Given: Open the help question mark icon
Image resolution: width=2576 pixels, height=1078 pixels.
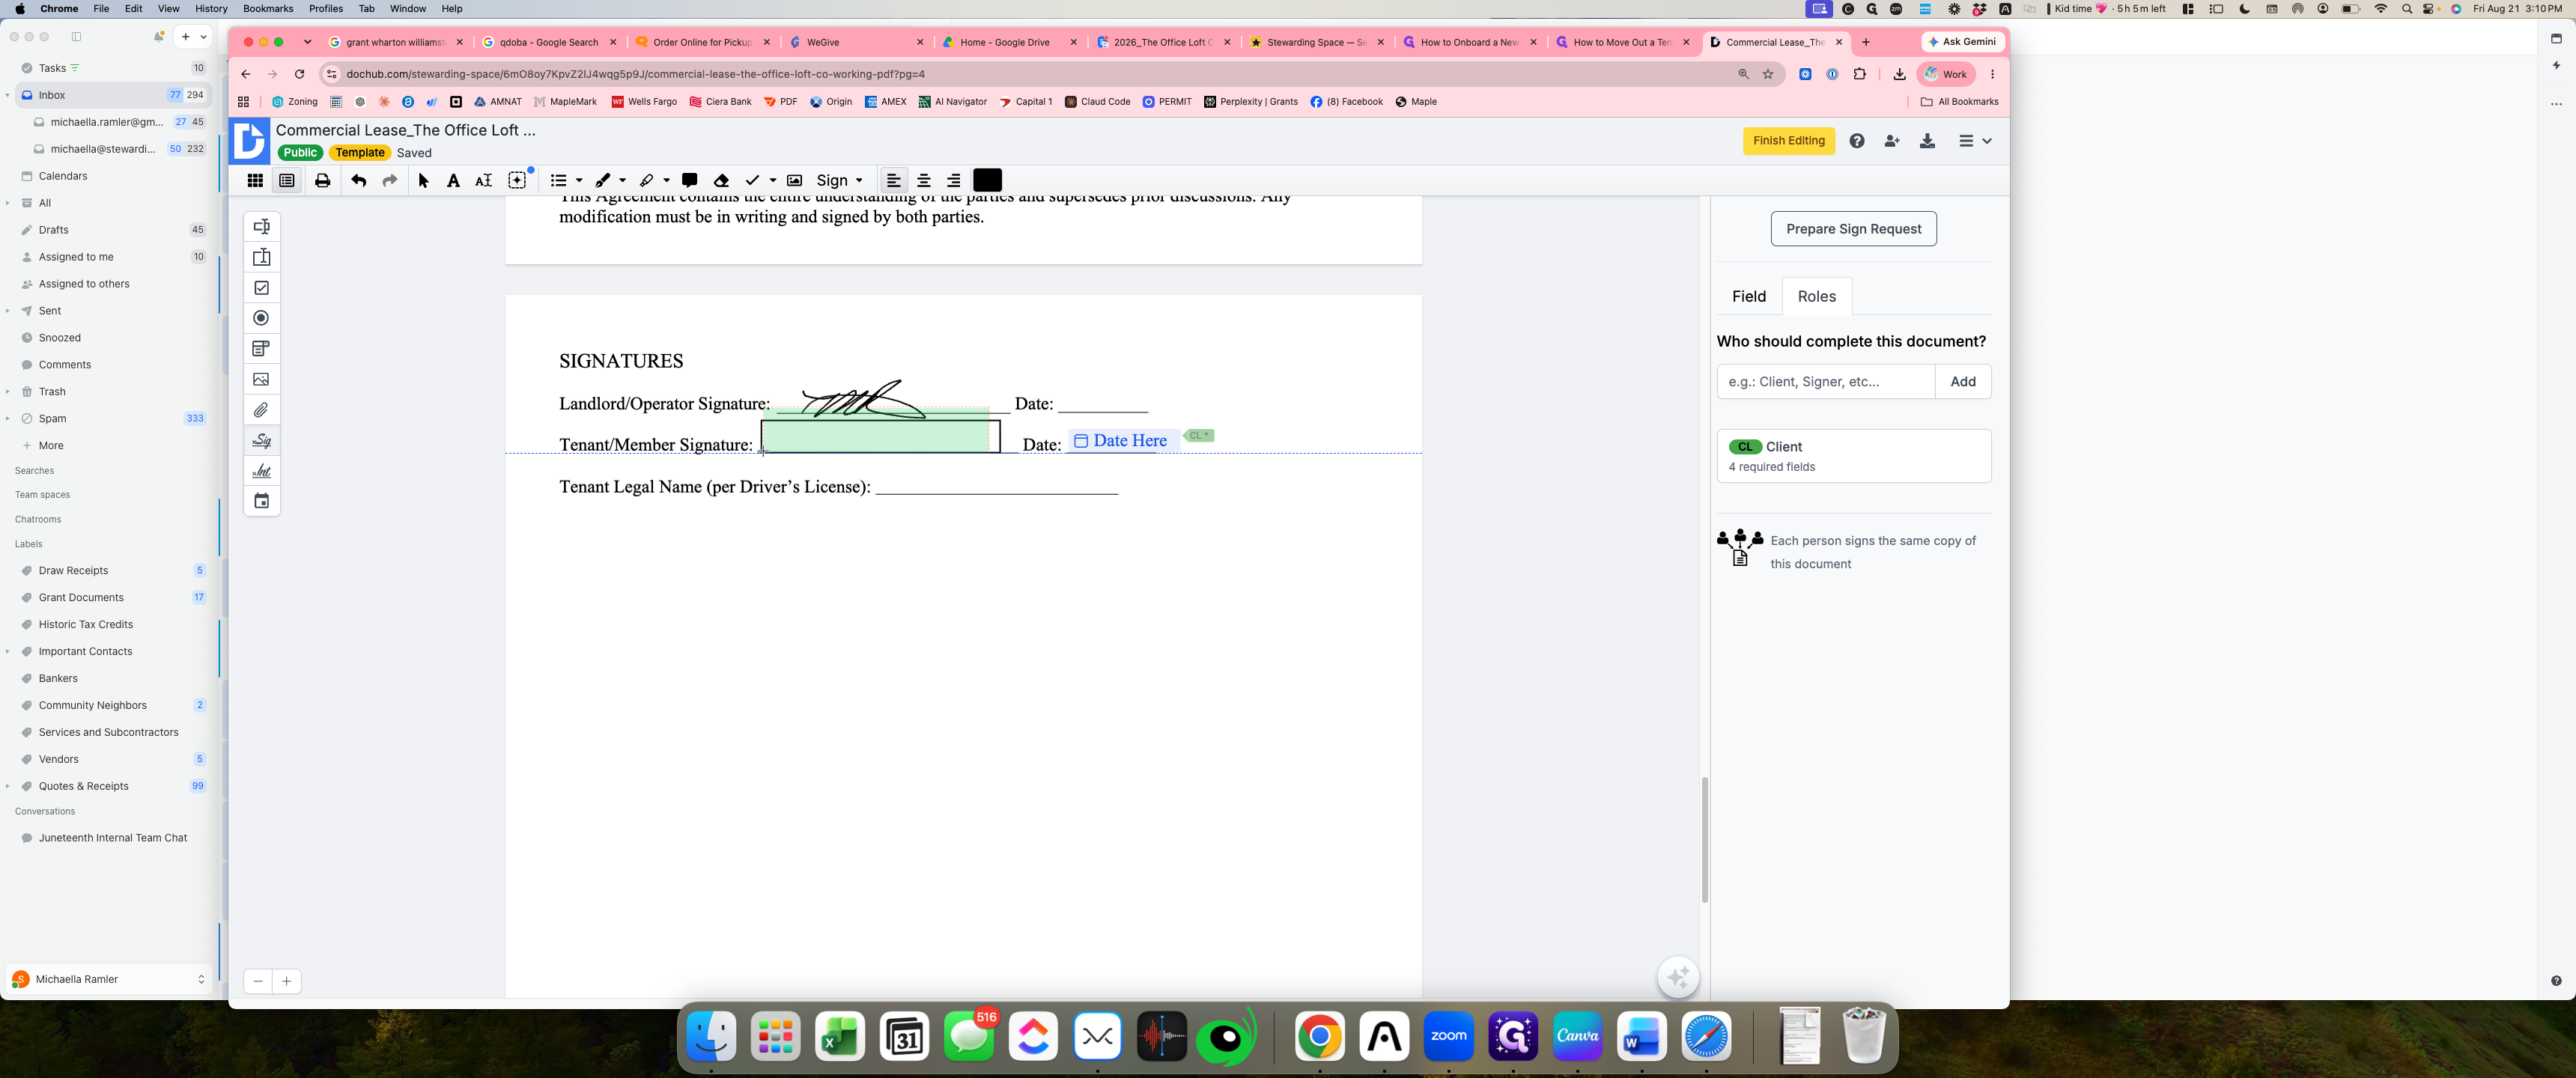Looking at the screenshot, I should click(1856, 141).
